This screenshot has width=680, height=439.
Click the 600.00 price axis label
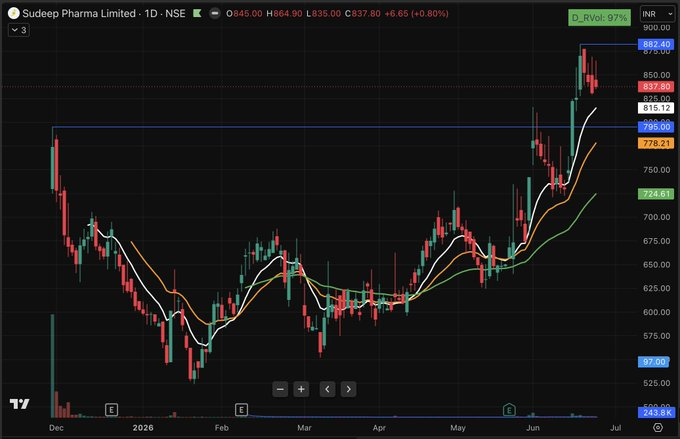657,312
